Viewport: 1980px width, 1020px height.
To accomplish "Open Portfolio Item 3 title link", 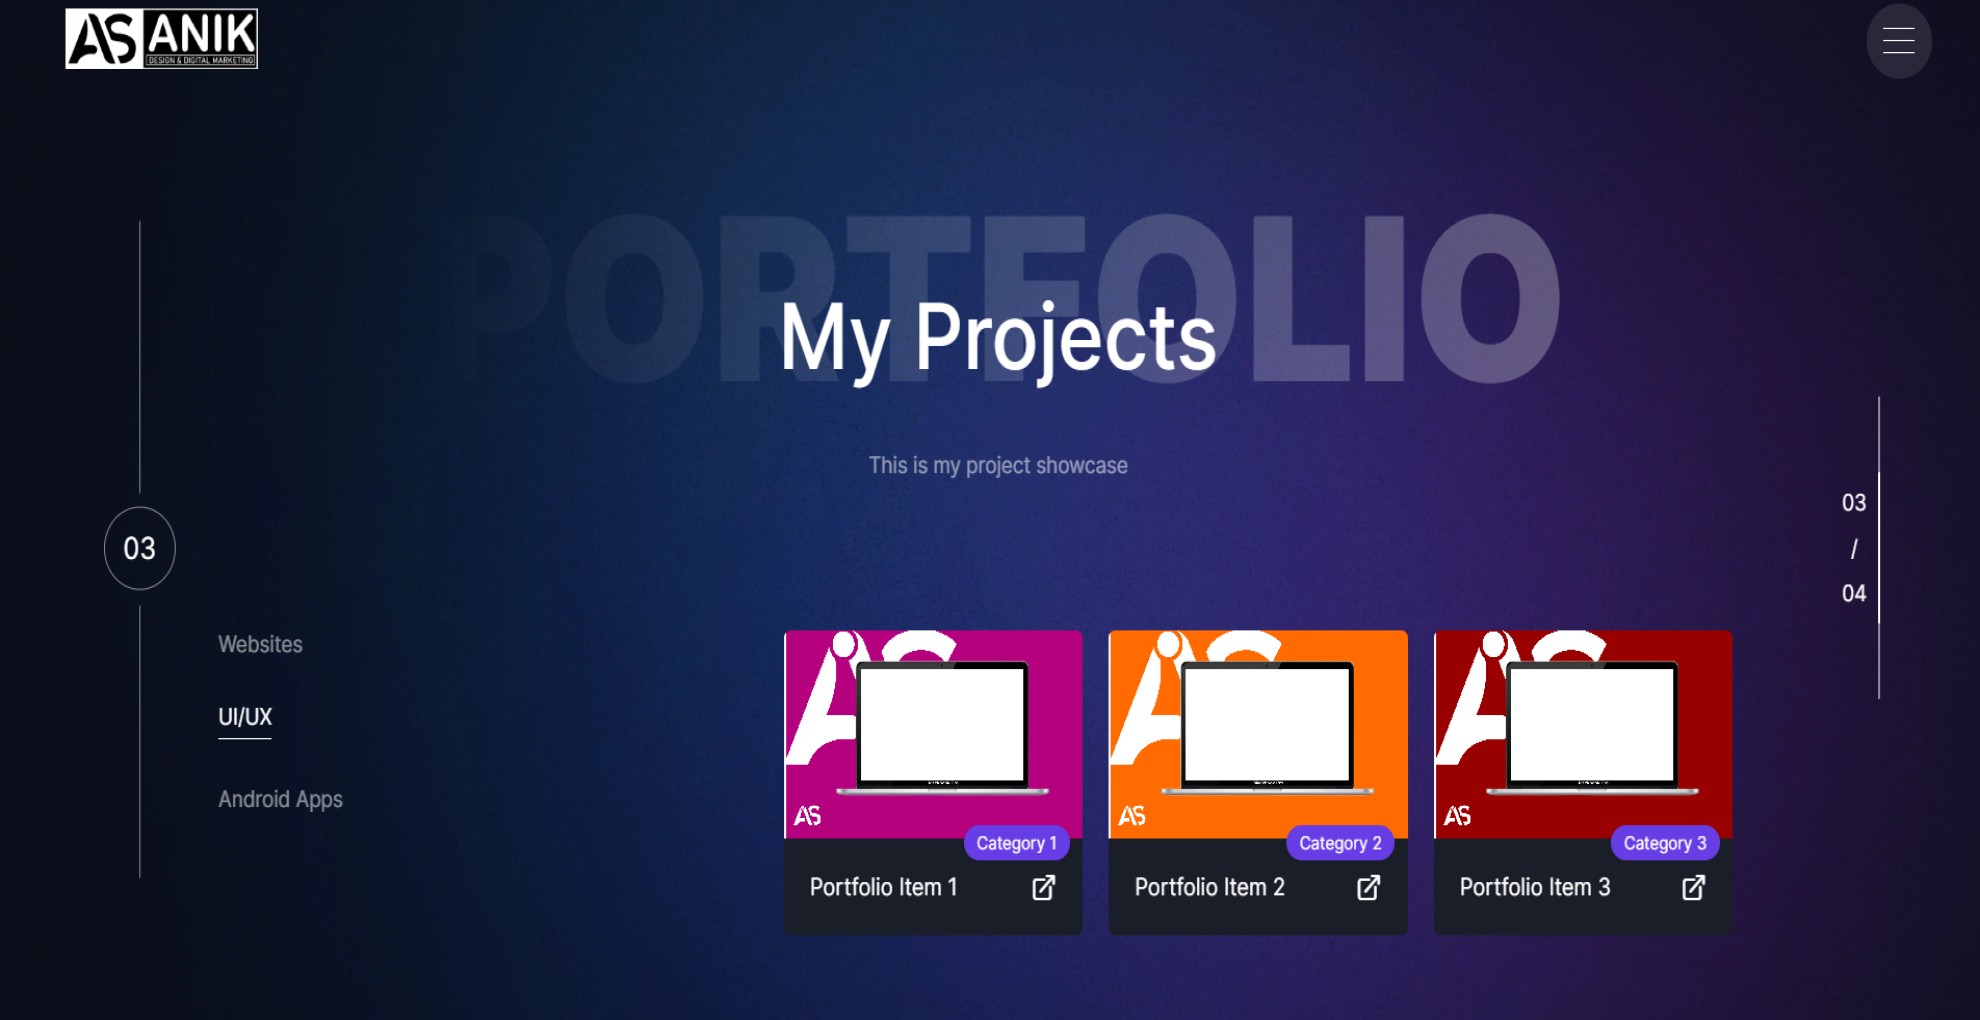I will point(1535,887).
